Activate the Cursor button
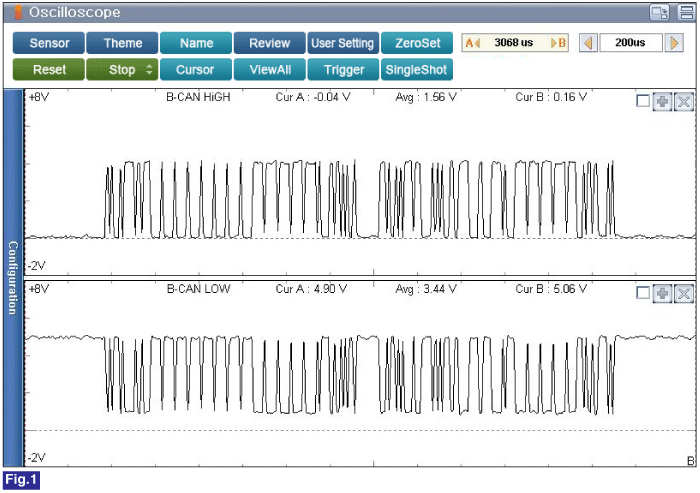The height and width of the screenshot is (493, 700). [x=196, y=70]
